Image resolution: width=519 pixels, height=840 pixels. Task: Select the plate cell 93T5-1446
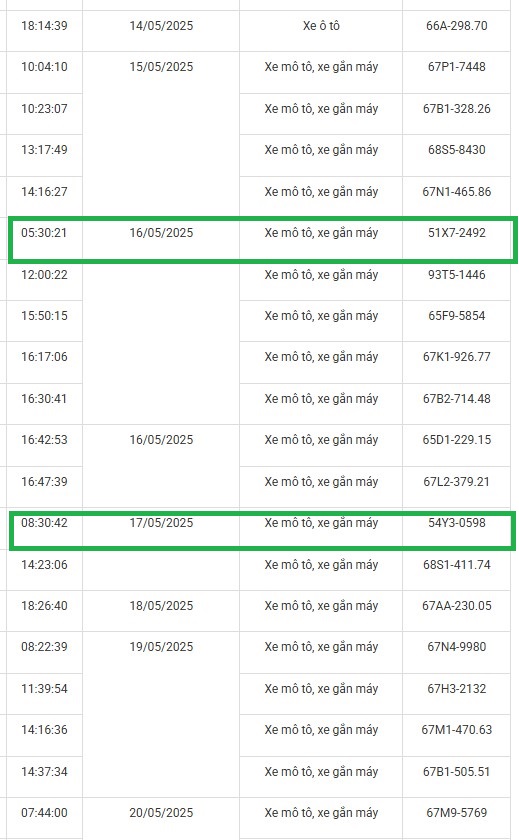click(x=456, y=280)
